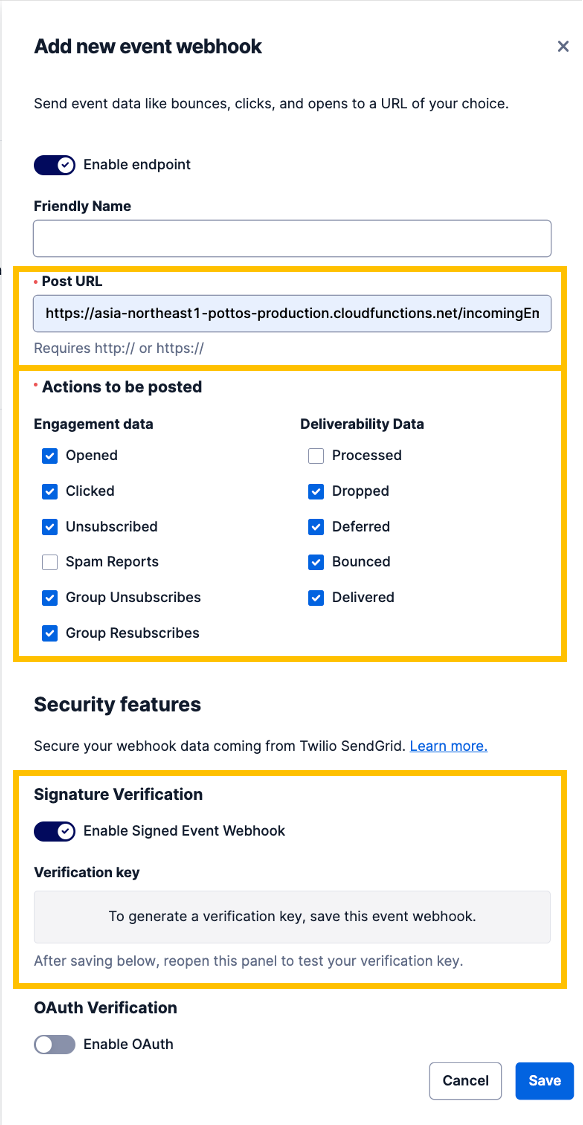Close the Add new event webhook panel
The image size is (583, 1125).
coord(563,47)
